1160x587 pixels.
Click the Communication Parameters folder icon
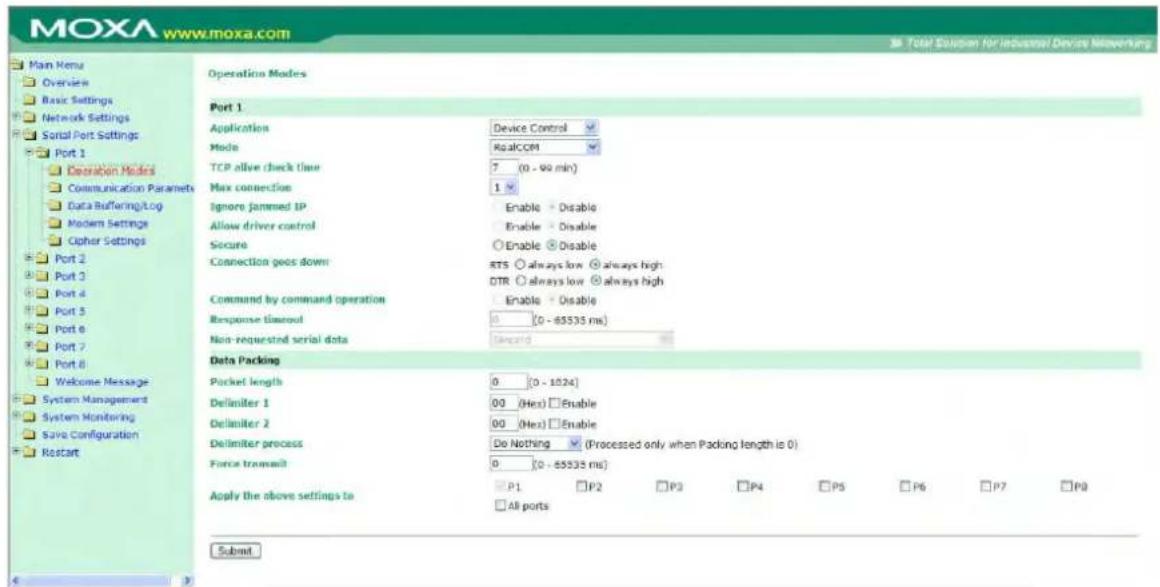pyautogui.click(x=56, y=189)
